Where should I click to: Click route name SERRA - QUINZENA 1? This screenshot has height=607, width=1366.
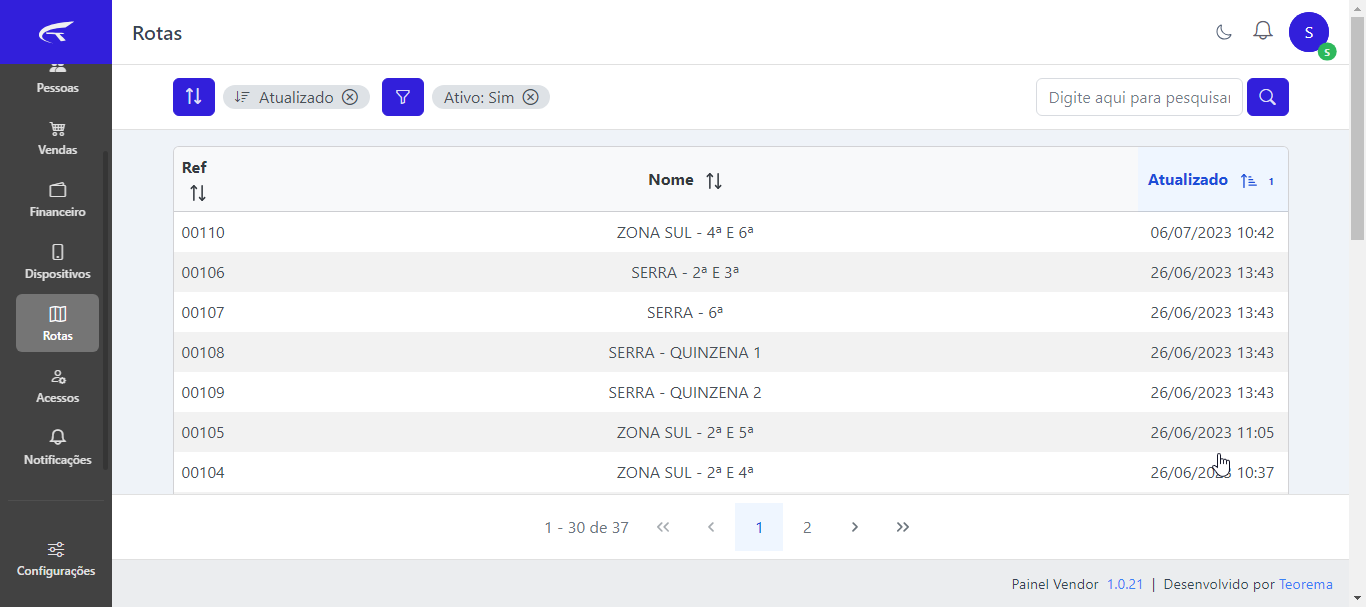685,353
